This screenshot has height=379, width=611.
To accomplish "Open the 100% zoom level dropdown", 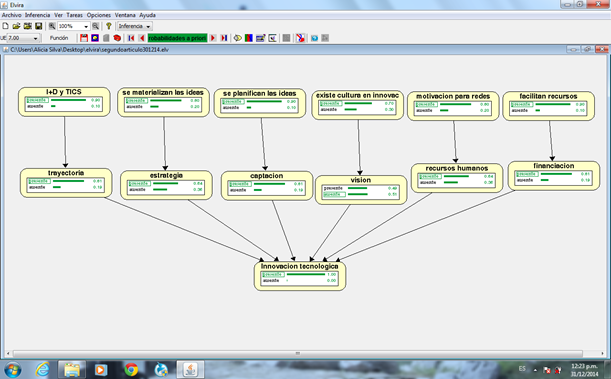I will point(86,26).
